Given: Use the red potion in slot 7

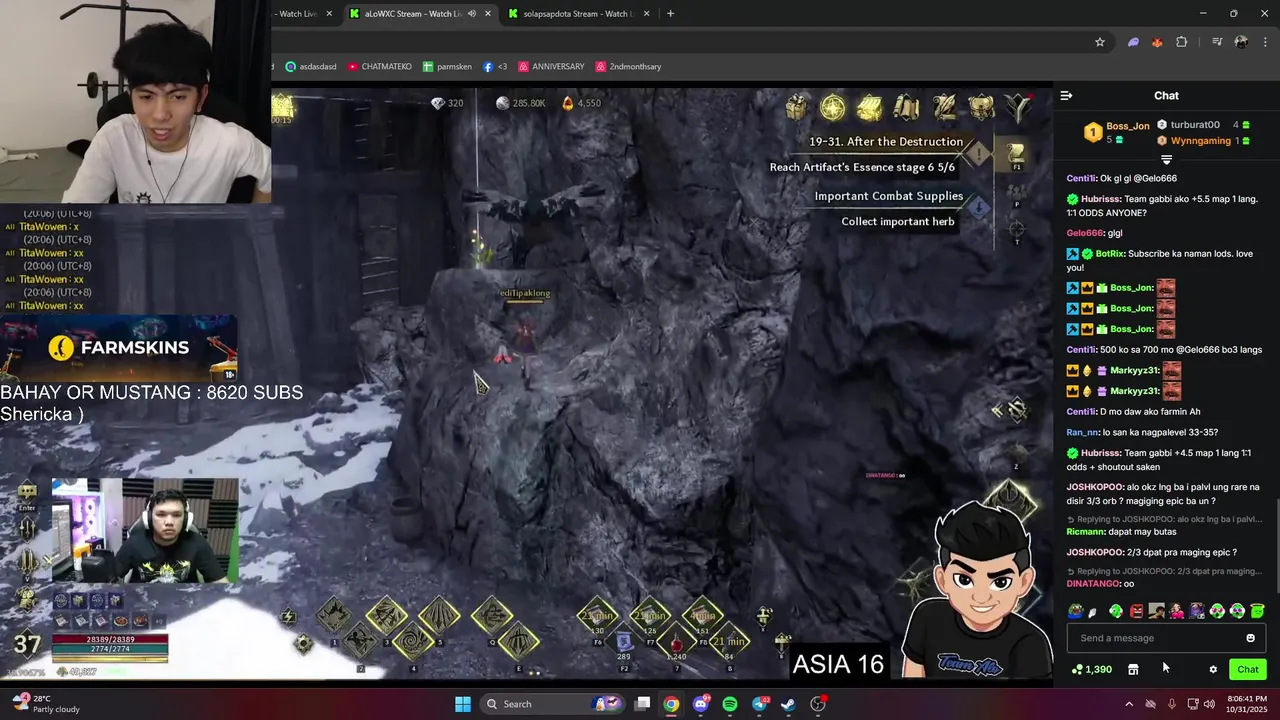Looking at the screenshot, I should click(677, 641).
